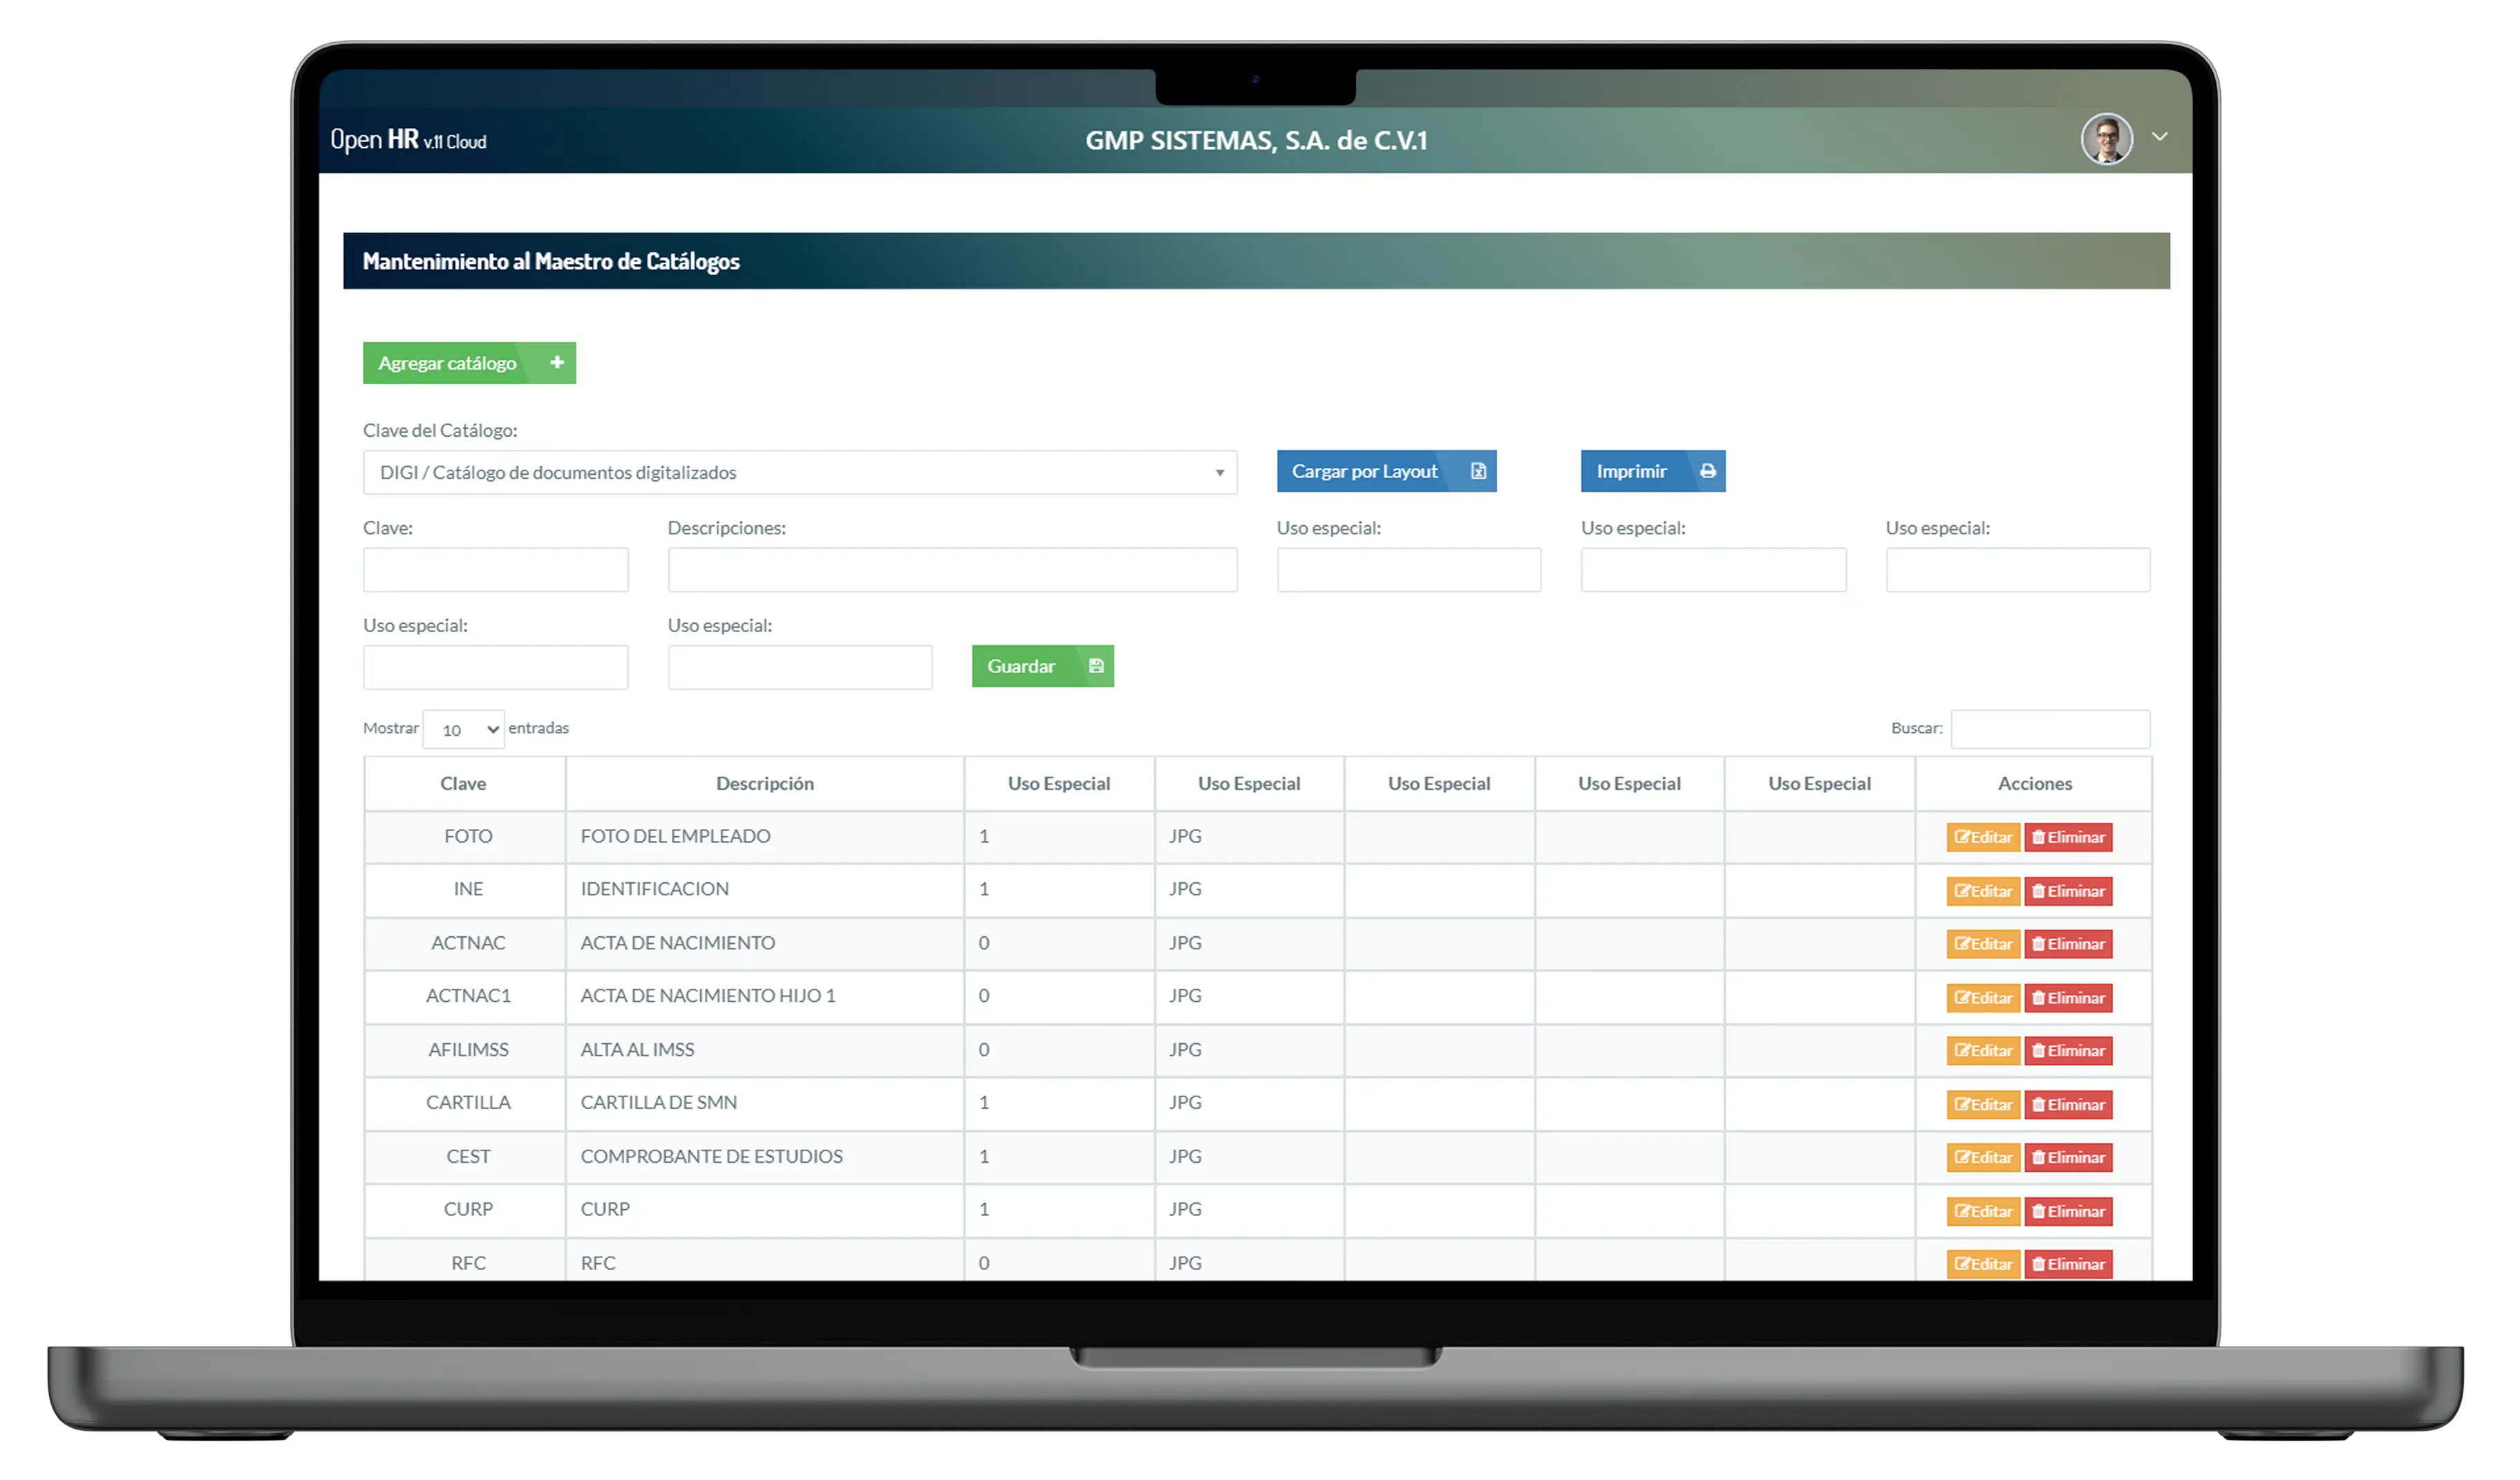Click the printer icon on Imprimir

coord(1708,471)
